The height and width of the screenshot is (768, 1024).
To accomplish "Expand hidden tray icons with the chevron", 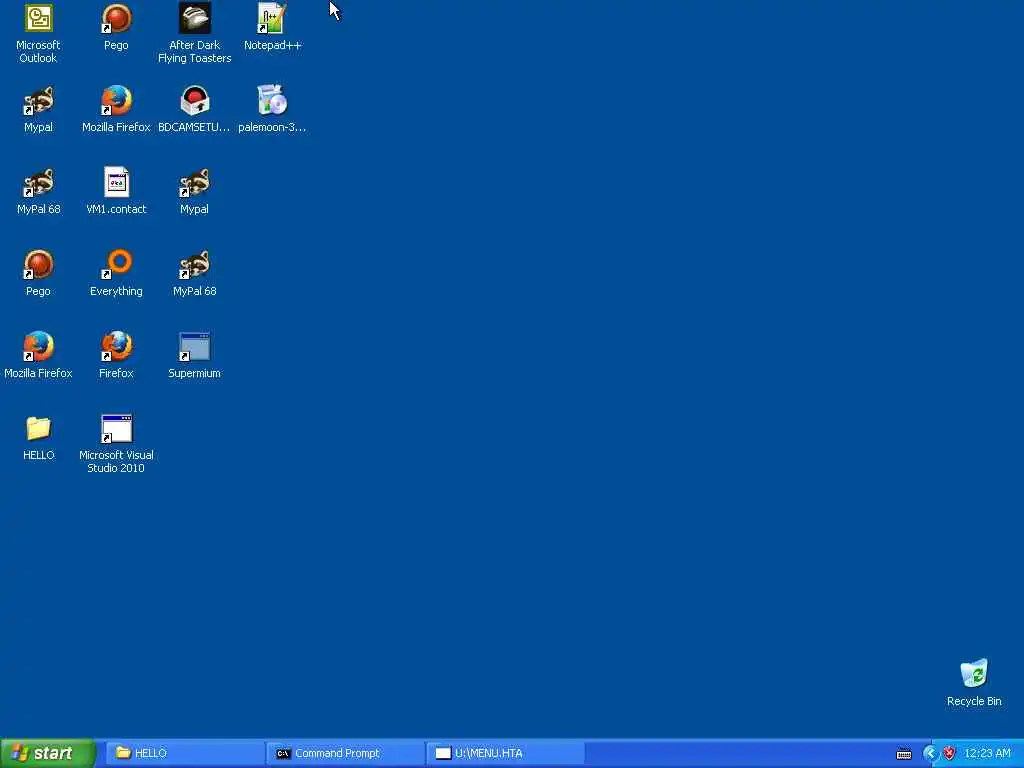I will click(x=930, y=753).
